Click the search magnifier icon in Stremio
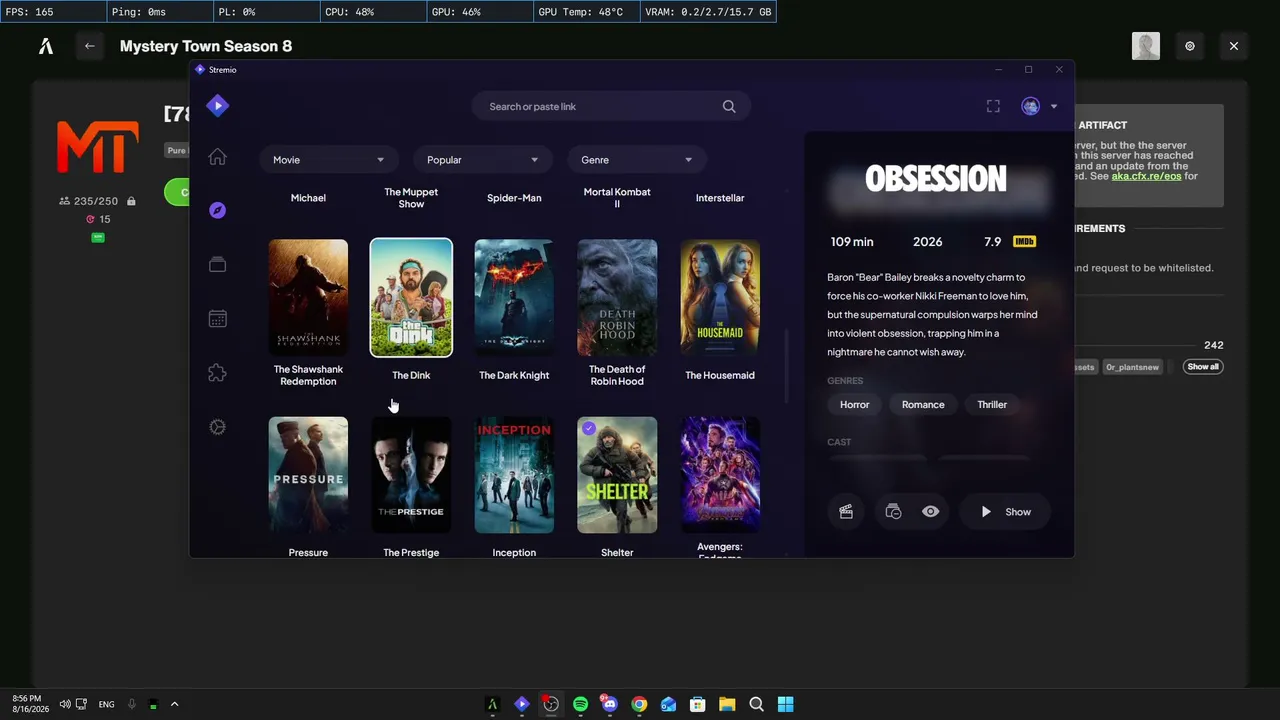The image size is (1280, 720). [x=729, y=107]
